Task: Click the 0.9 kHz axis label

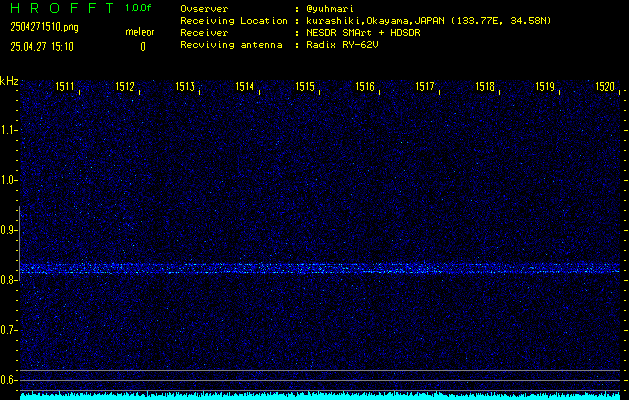Action: [8, 230]
